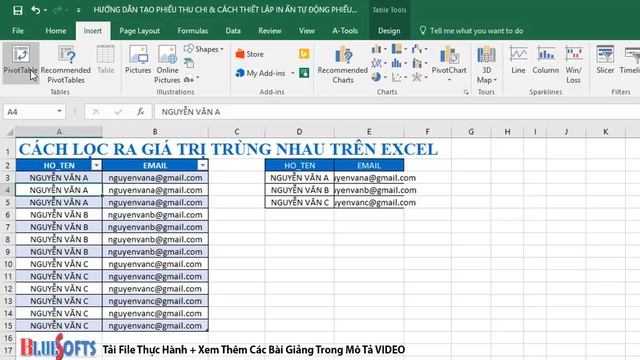The height and width of the screenshot is (360, 640).
Task: Open Online Pictures search
Action: pyautogui.click(x=167, y=64)
